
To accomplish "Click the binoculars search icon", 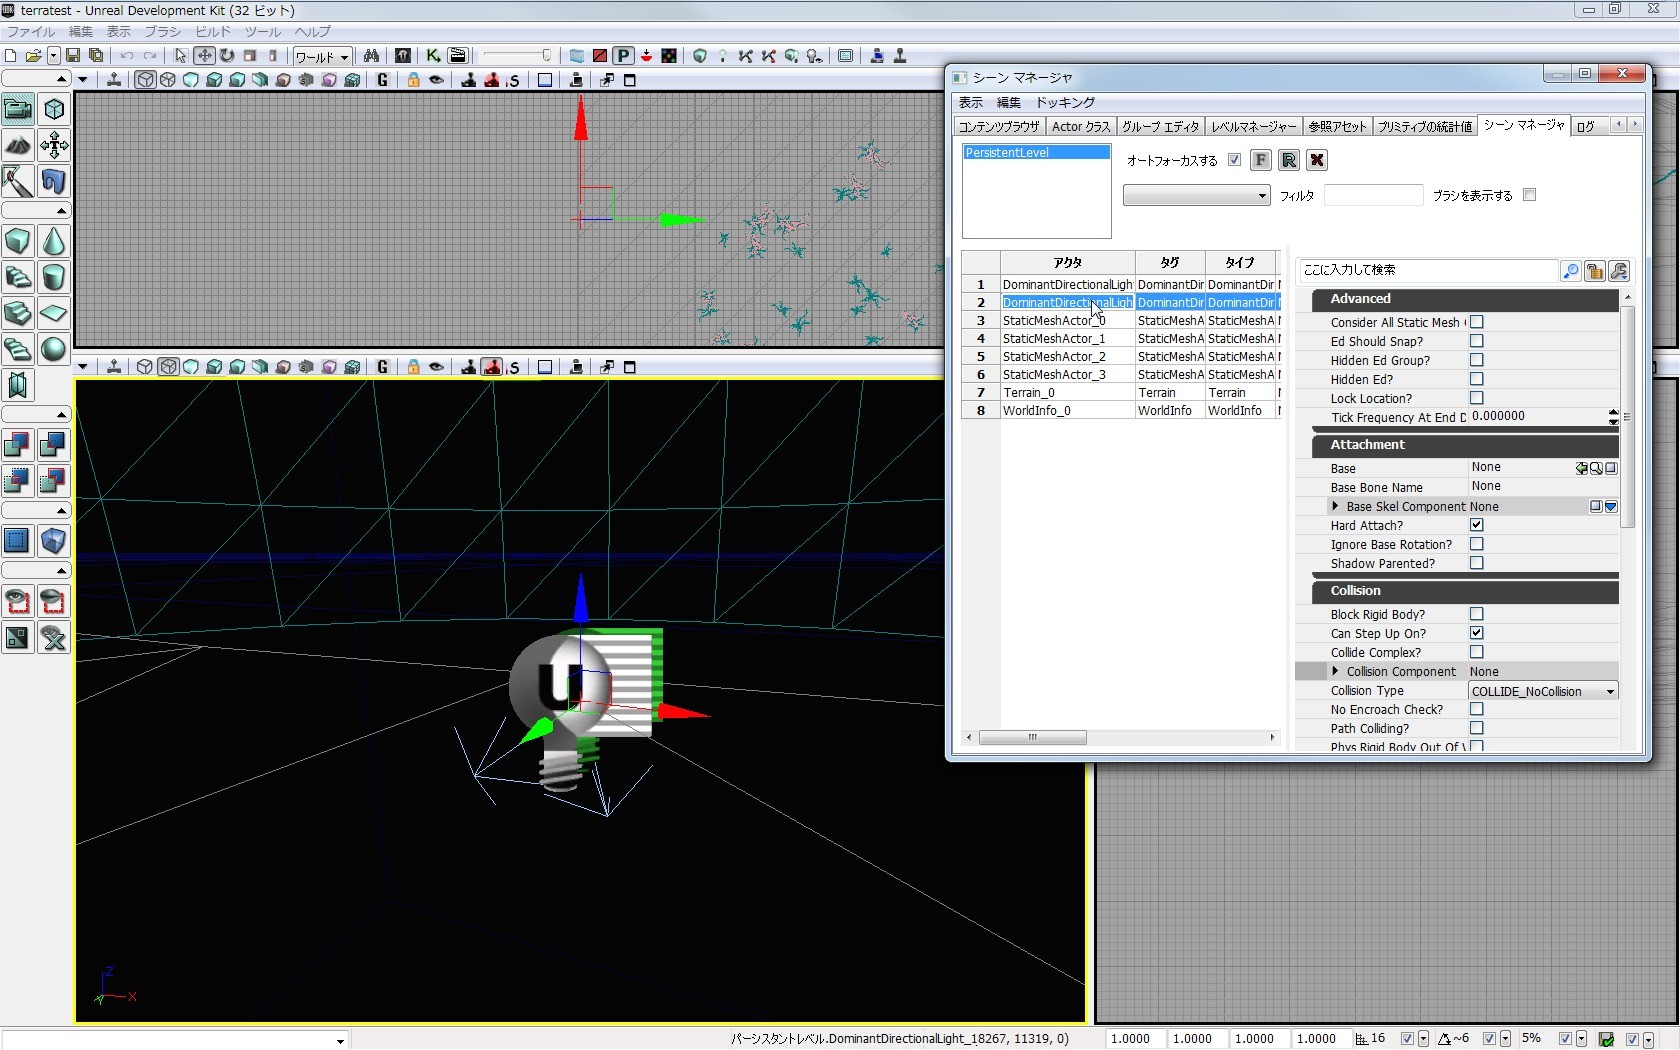I will coord(371,56).
